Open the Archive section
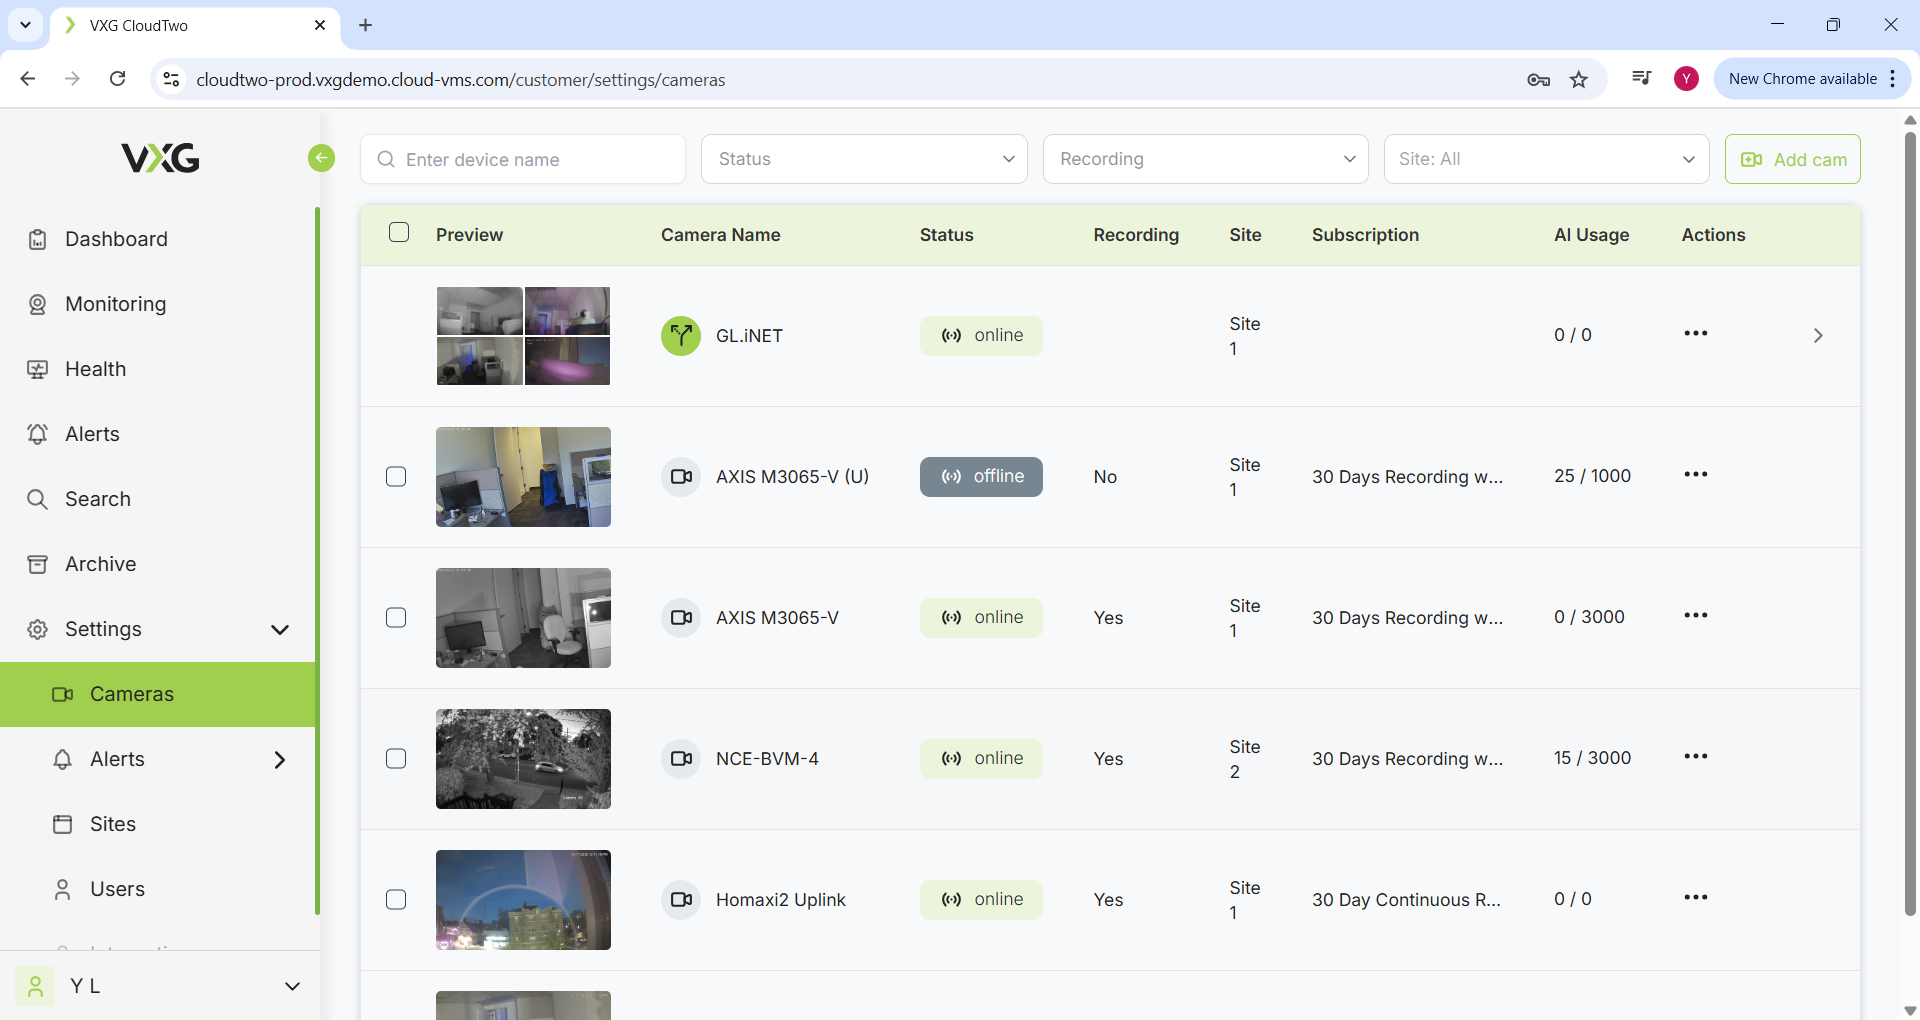The image size is (1920, 1020). click(100, 564)
